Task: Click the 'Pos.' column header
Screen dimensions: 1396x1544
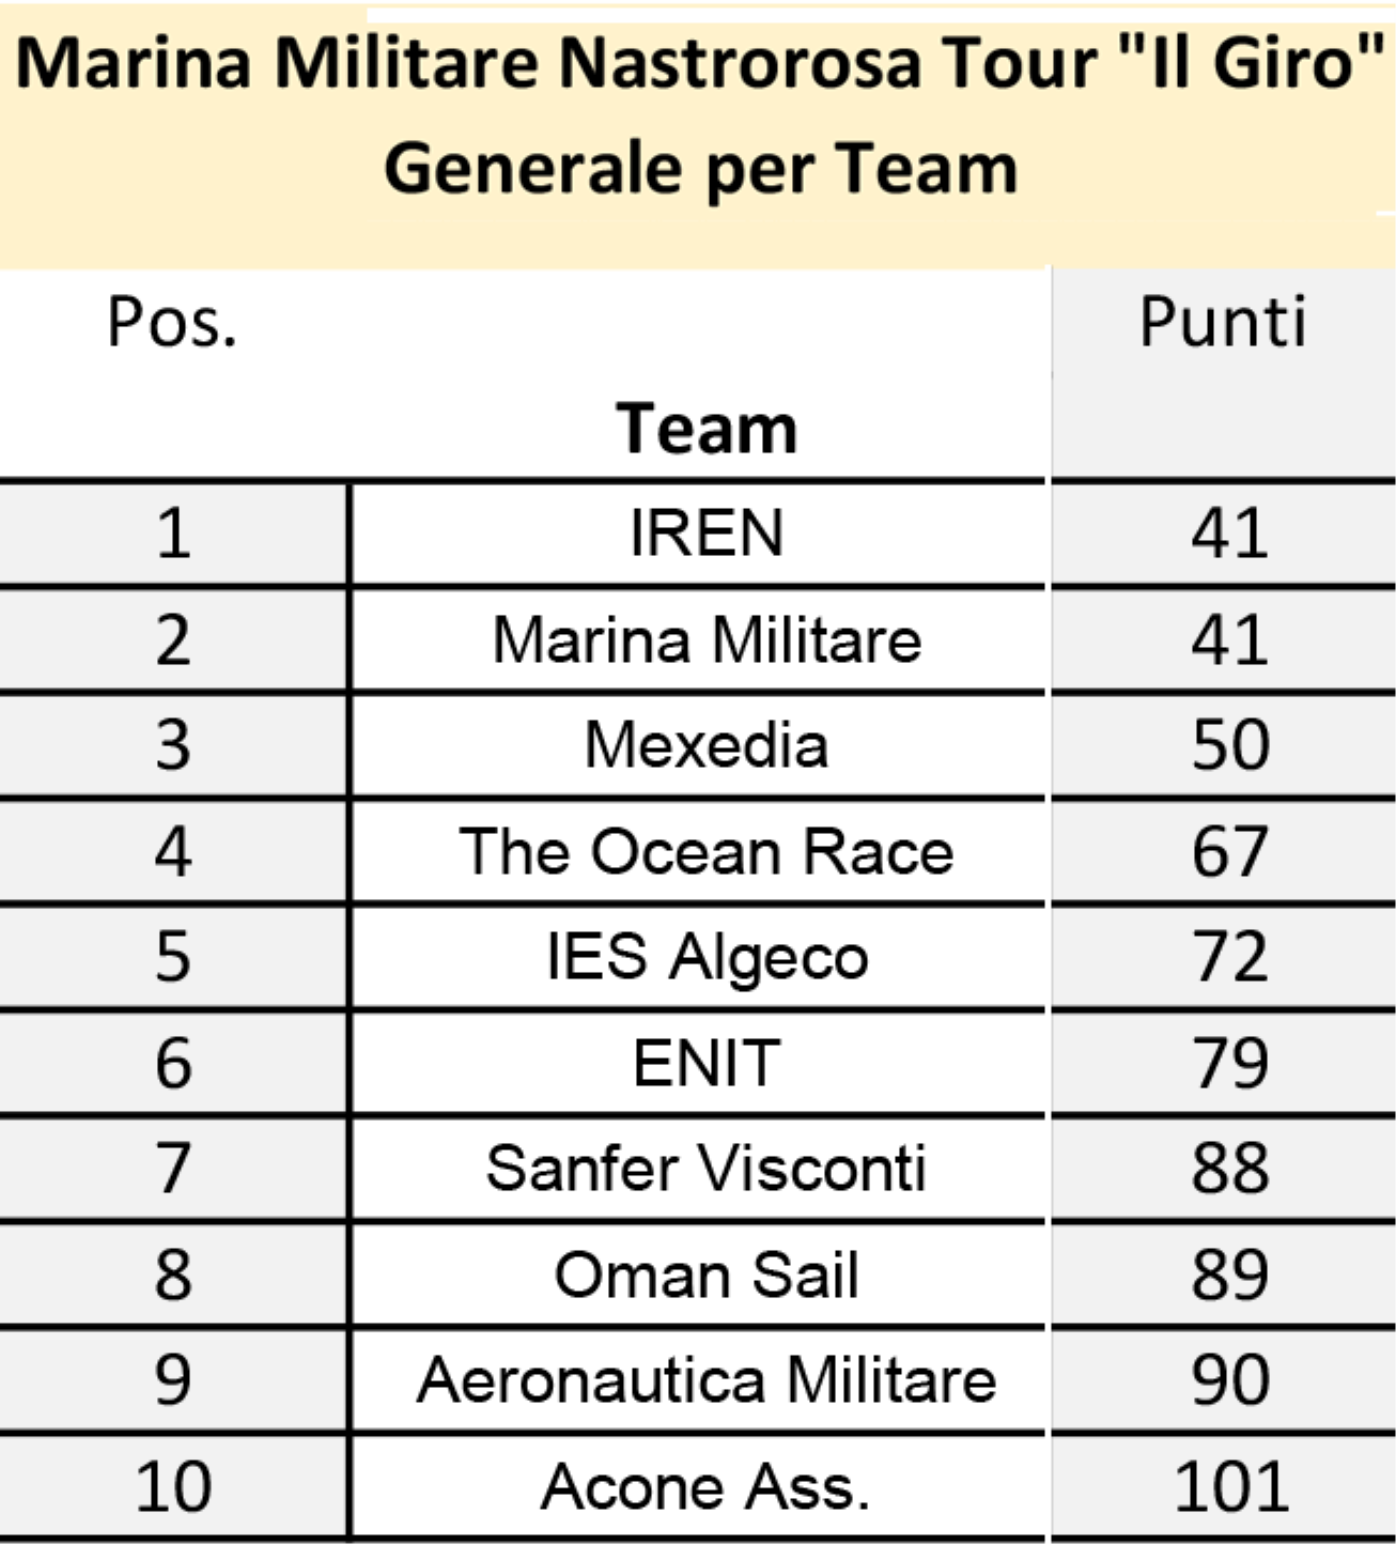Action: click(173, 323)
